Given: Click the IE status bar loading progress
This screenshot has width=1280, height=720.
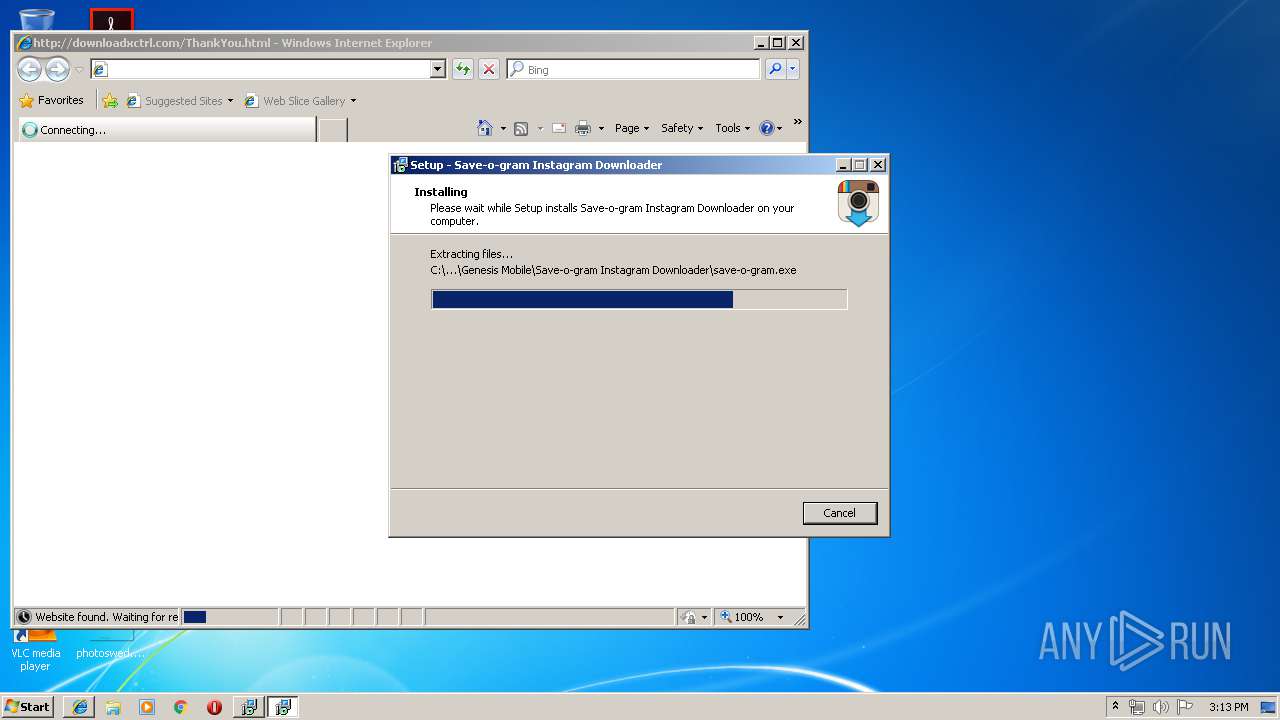Looking at the screenshot, I should [229, 617].
